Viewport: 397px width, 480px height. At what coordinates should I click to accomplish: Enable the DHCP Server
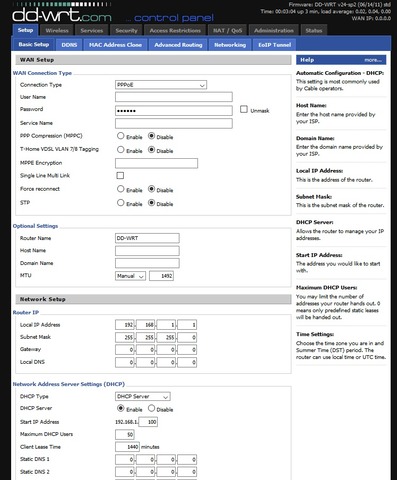tap(121, 408)
